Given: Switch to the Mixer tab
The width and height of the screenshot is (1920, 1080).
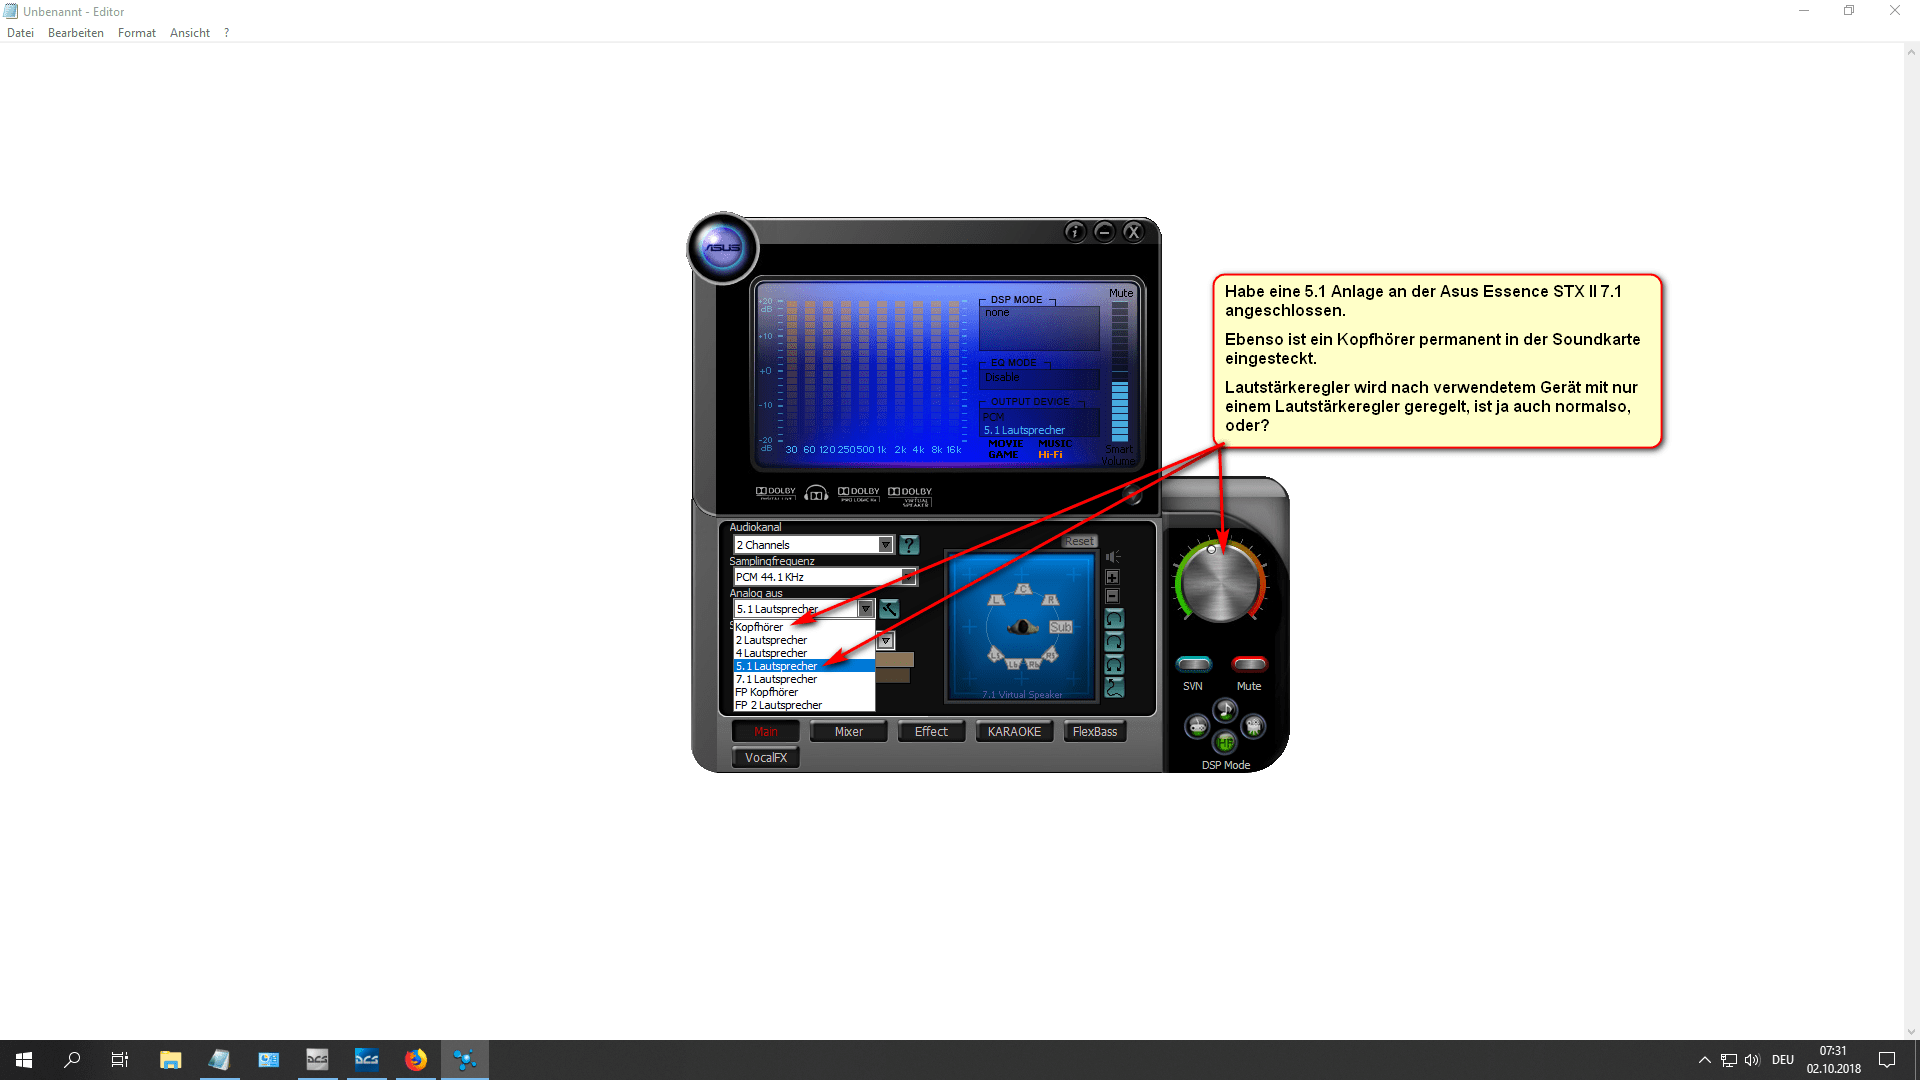Looking at the screenshot, I should point(849,732).
